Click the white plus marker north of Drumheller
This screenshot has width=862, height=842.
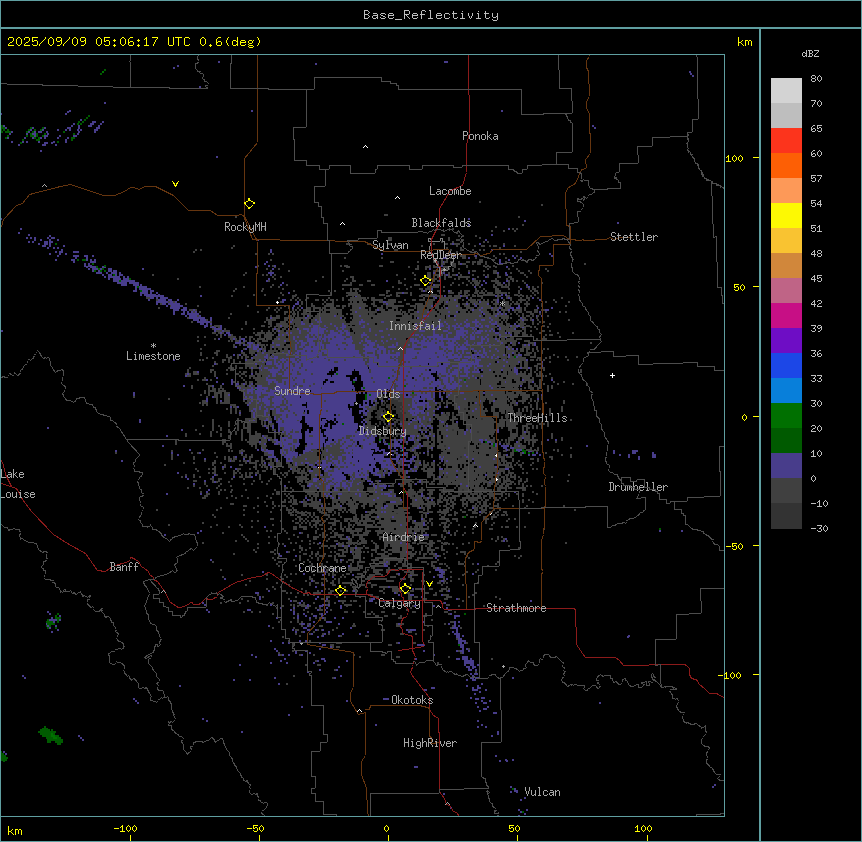[x=612, y=375]
